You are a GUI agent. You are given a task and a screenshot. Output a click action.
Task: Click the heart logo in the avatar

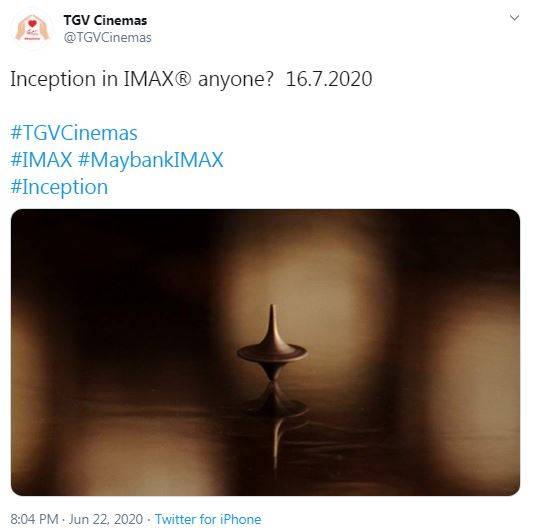click(32, 23)
